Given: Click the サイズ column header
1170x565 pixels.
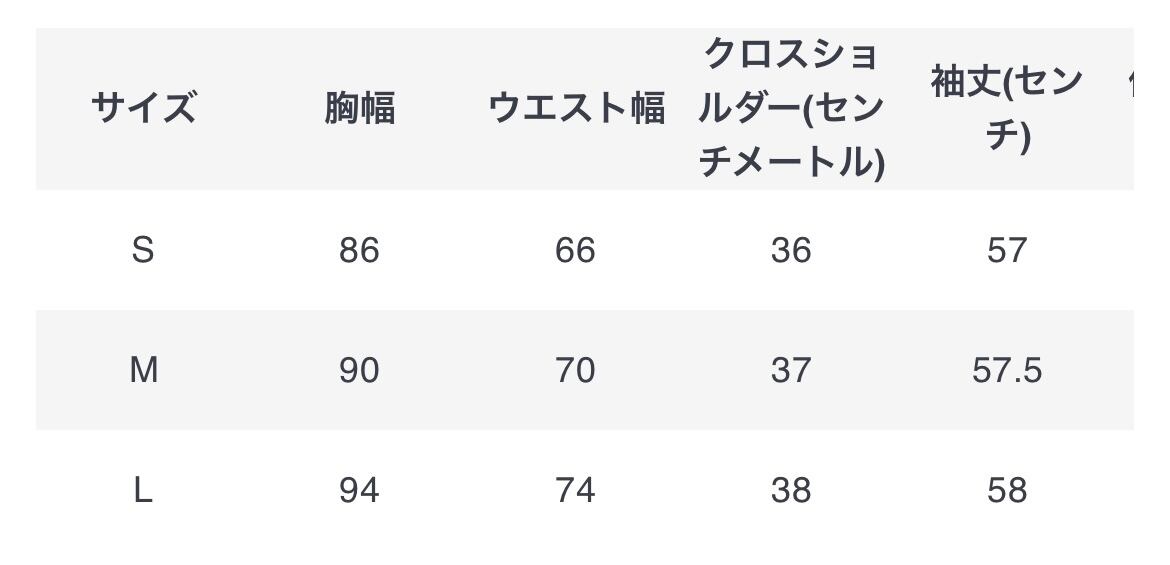Looking at the screenshot, I should [x=143, y=107].
